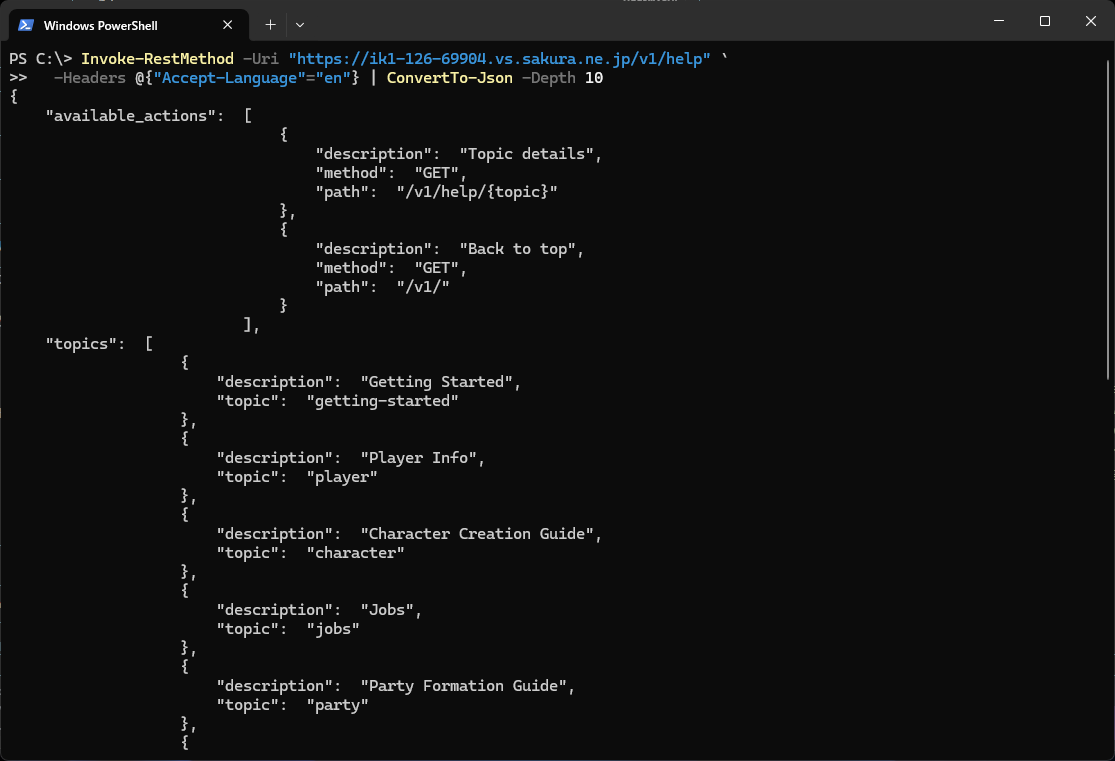Expand the new tab profile dropdown chevron
Viewport: 1115px width, 761px height.
click(x=300, y=24)
